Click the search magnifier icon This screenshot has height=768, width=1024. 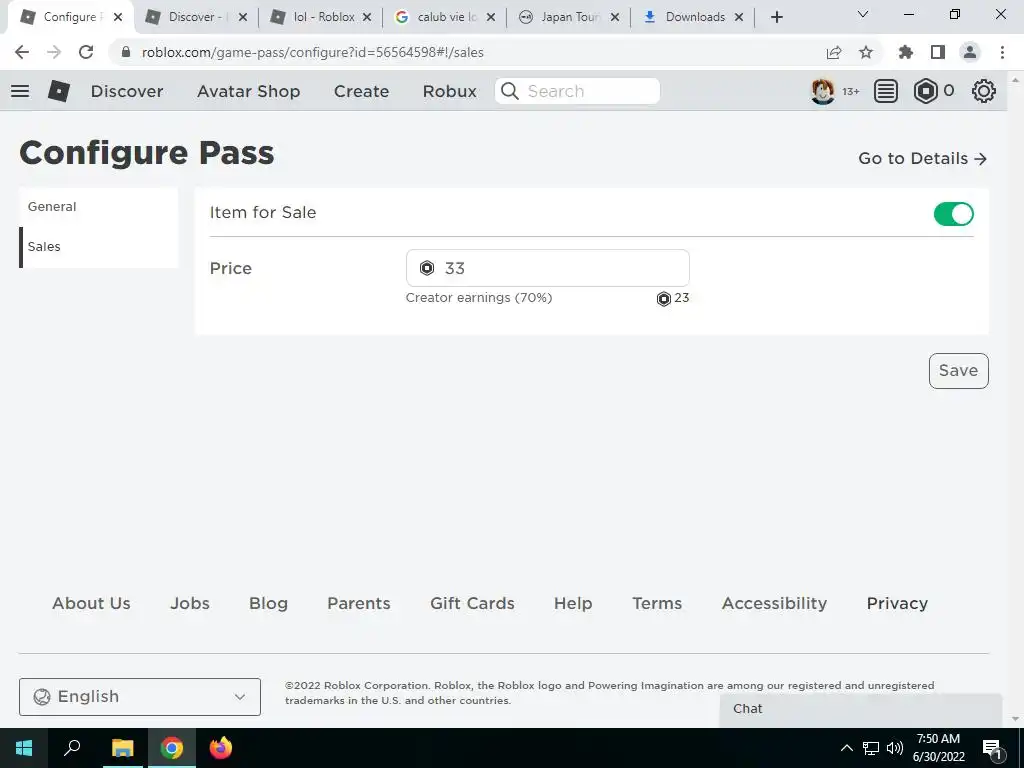(x=510, y=91)
